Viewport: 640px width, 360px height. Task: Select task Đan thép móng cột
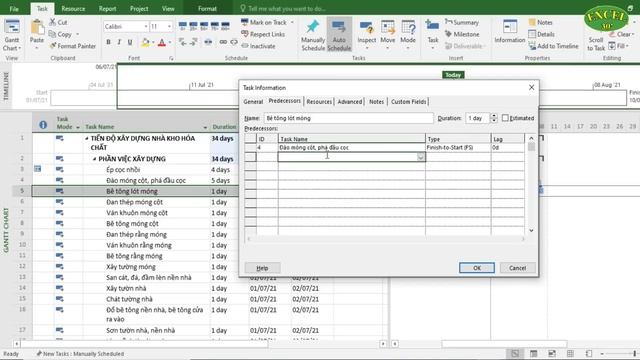point(134,202)
